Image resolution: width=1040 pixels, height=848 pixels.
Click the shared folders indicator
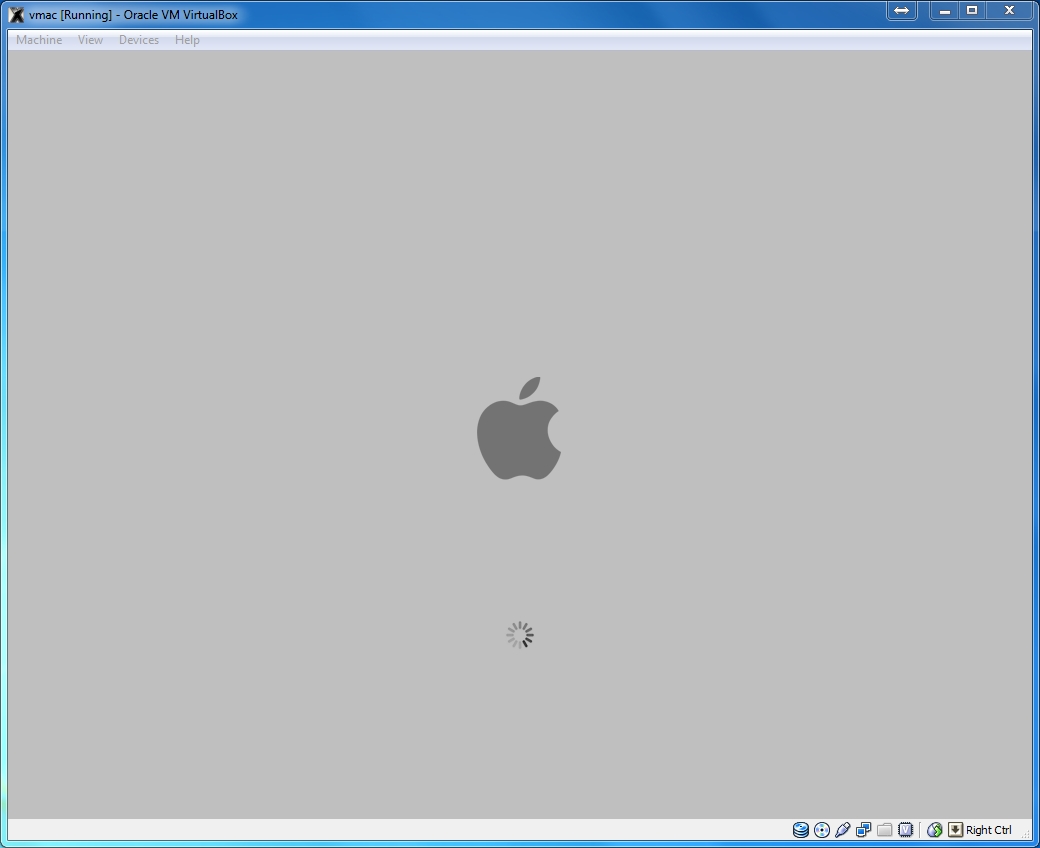(884, 829)
